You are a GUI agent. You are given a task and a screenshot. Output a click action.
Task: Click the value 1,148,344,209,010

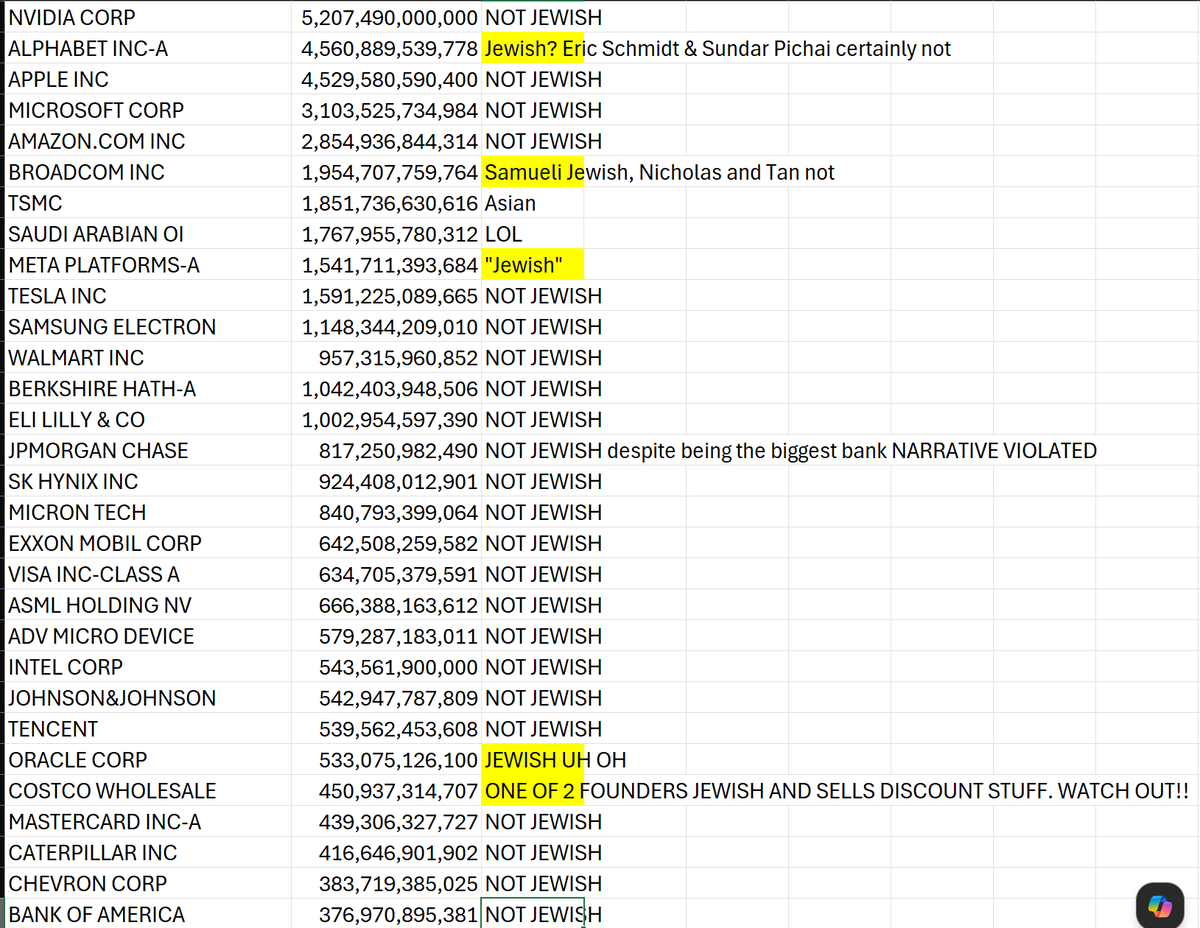coord(390,327)
